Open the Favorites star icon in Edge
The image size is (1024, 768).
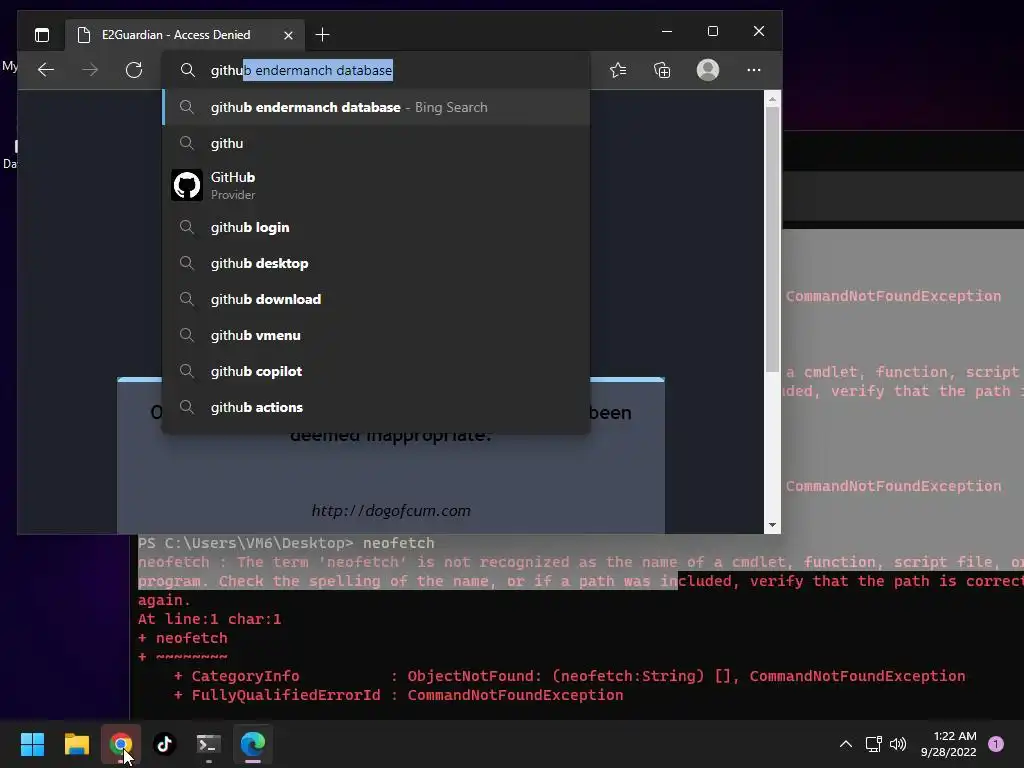[x=618, y=70]
